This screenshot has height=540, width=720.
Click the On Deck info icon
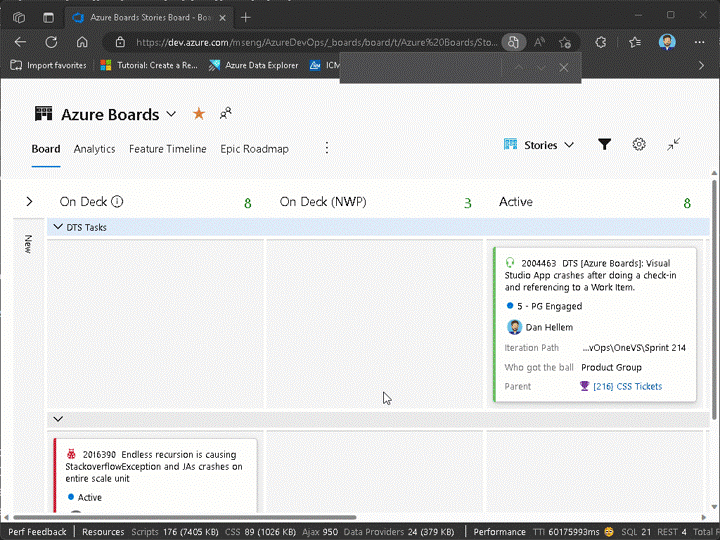117,202
